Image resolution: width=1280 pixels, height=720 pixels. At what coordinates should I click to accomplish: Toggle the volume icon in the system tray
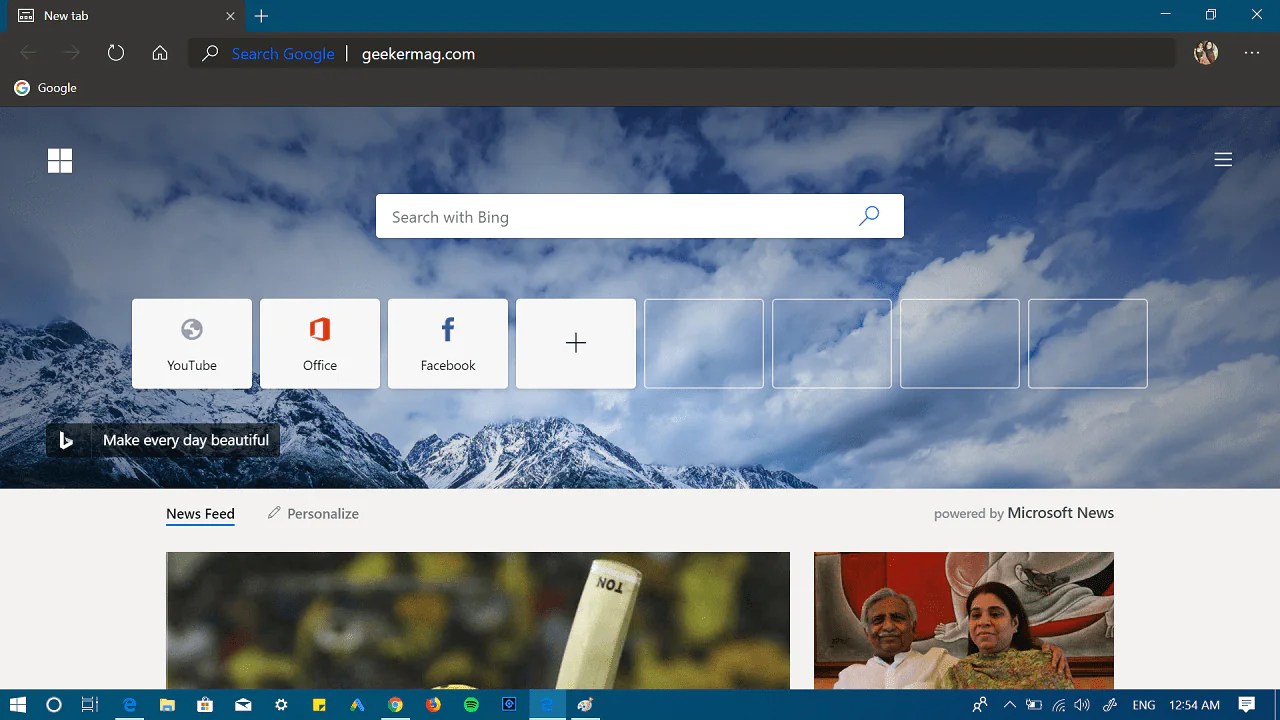point(1082,704)
